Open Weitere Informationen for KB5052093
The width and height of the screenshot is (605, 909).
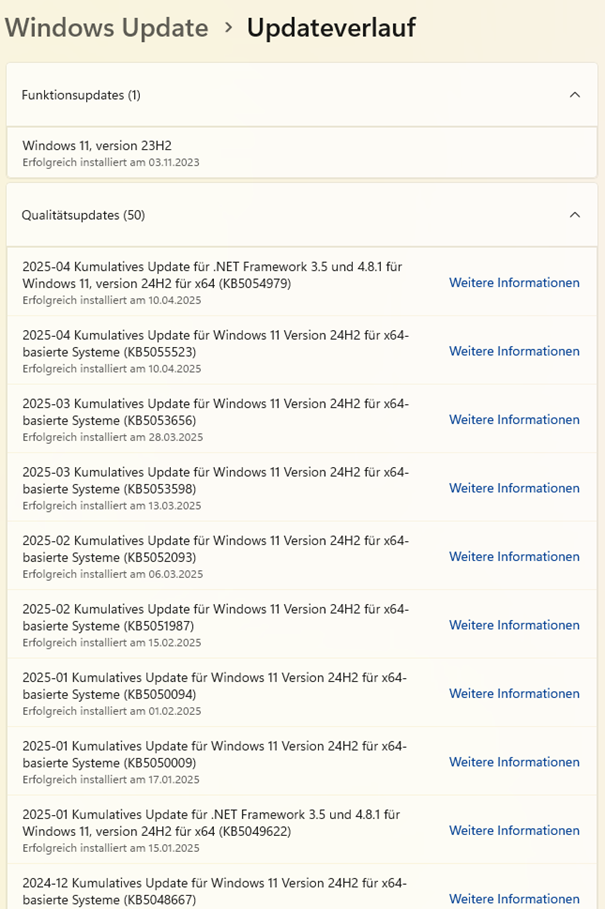(x=514, y=556)
